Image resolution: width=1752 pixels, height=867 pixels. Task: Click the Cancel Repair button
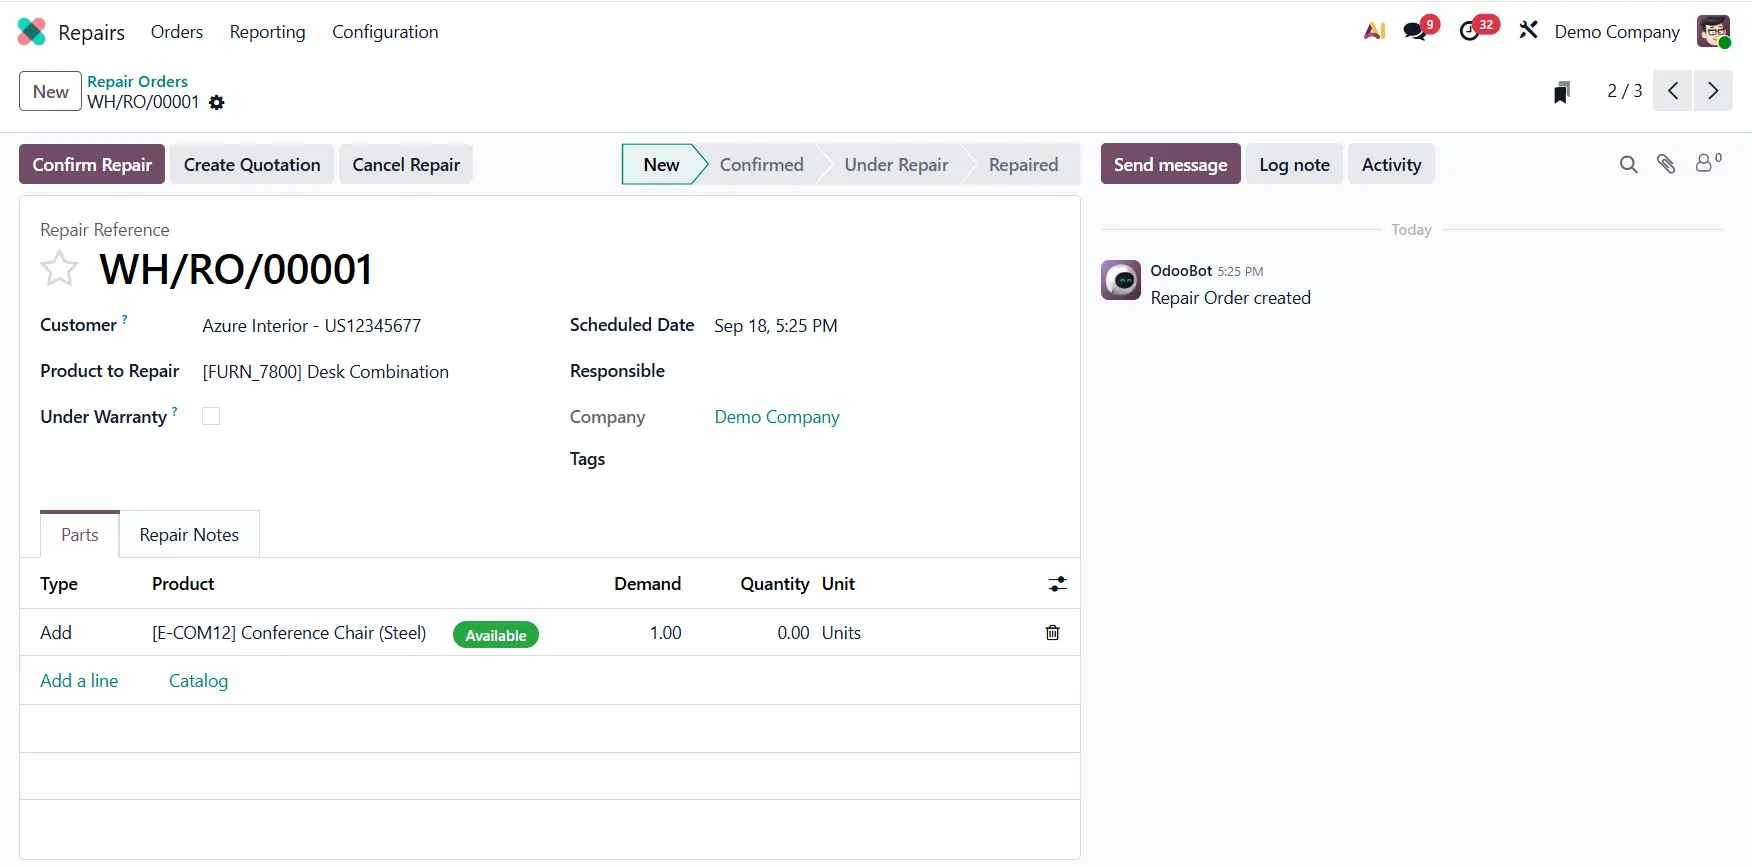(x=406, y=164)
